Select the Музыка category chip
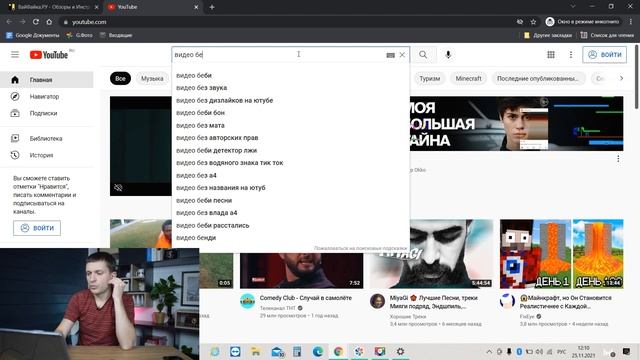 [x=152, y=78]
